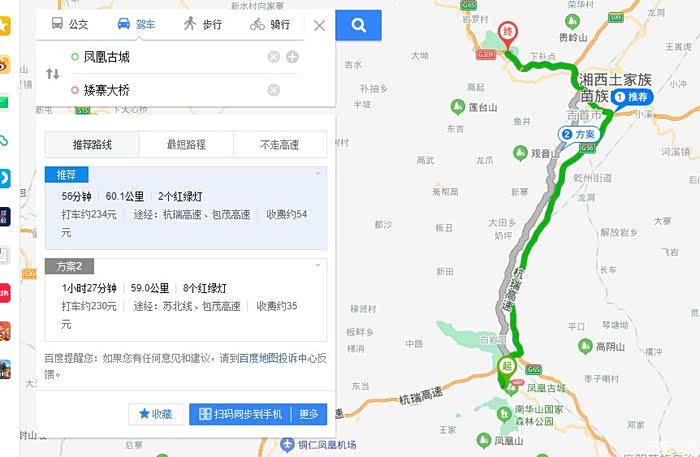This screenshot has width=700, height=457.
Task: Switch to the 骑行 cycling tab
Action: 270,24
